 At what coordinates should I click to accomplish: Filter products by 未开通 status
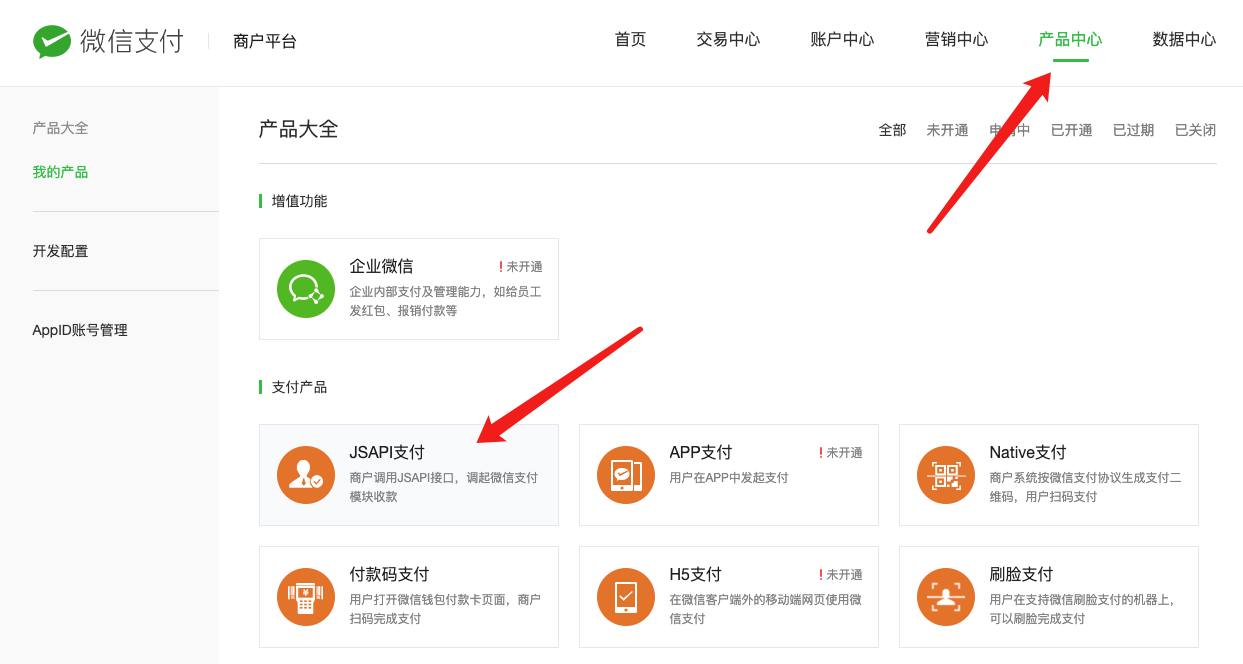pos(947,130)
